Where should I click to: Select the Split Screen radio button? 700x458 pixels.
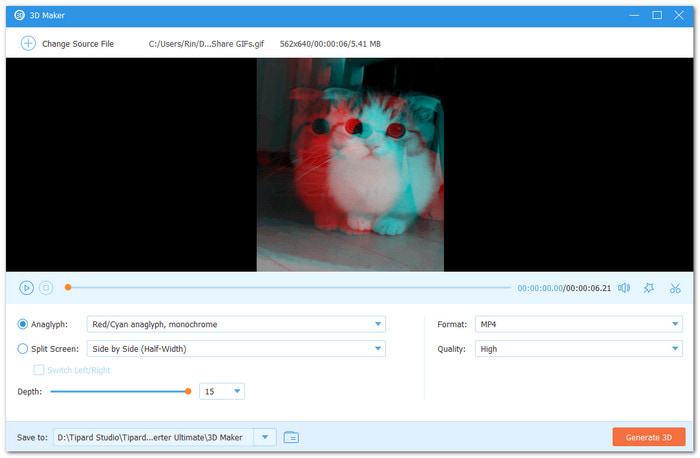point(22,349)
